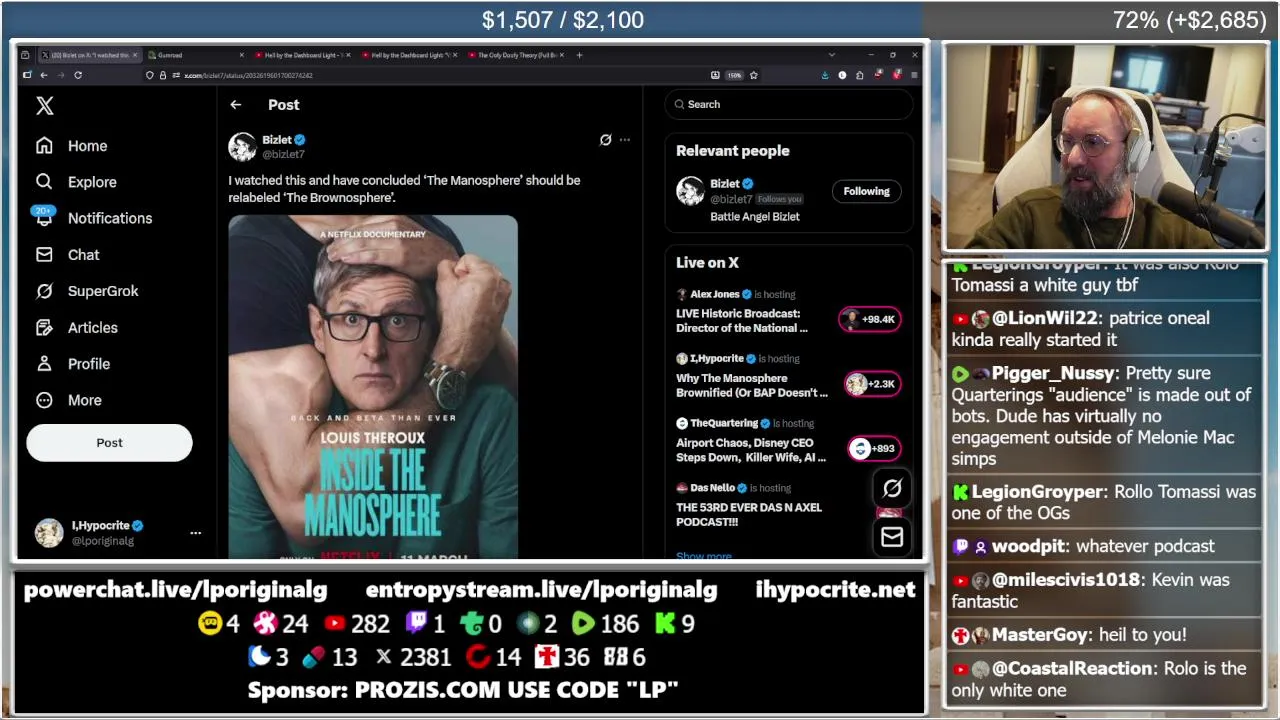This screenshot has width=1280, height=720.
Task: Click the I,Hypocrite account avatar
Action: pos(49,533)
